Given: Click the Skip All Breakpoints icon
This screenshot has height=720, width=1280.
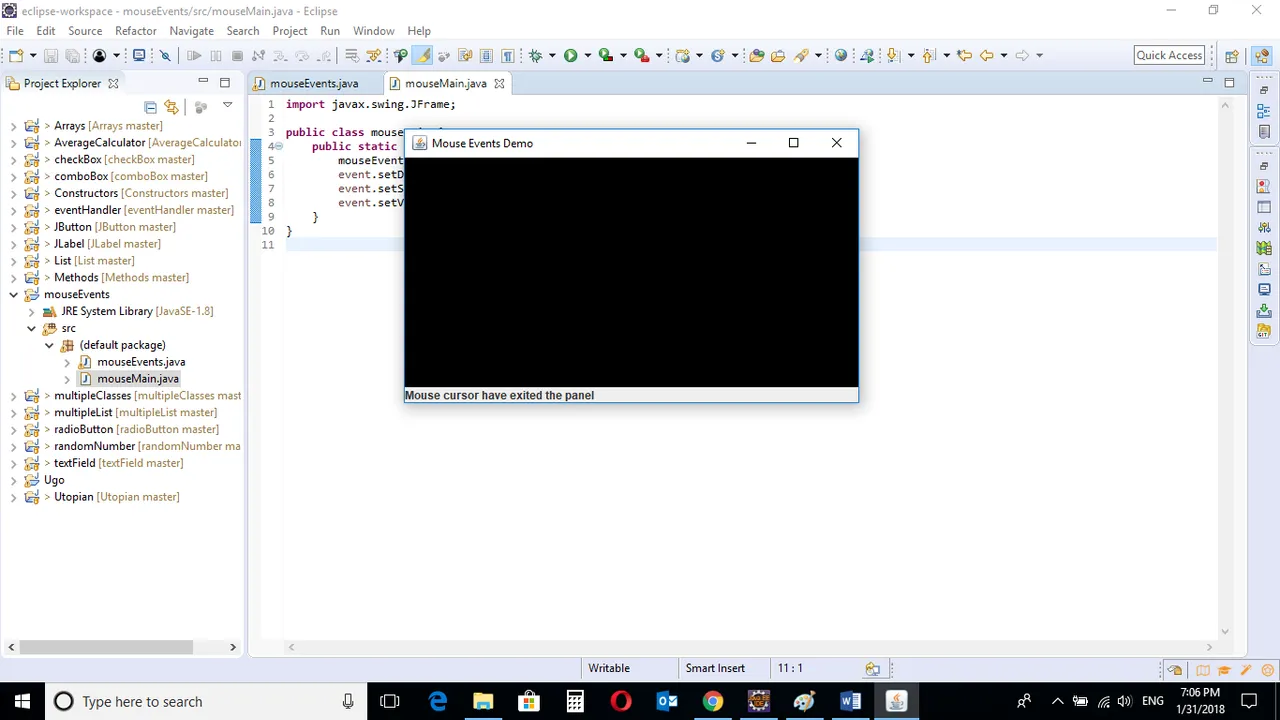Looking at the screenshot, I should (165, 55).
